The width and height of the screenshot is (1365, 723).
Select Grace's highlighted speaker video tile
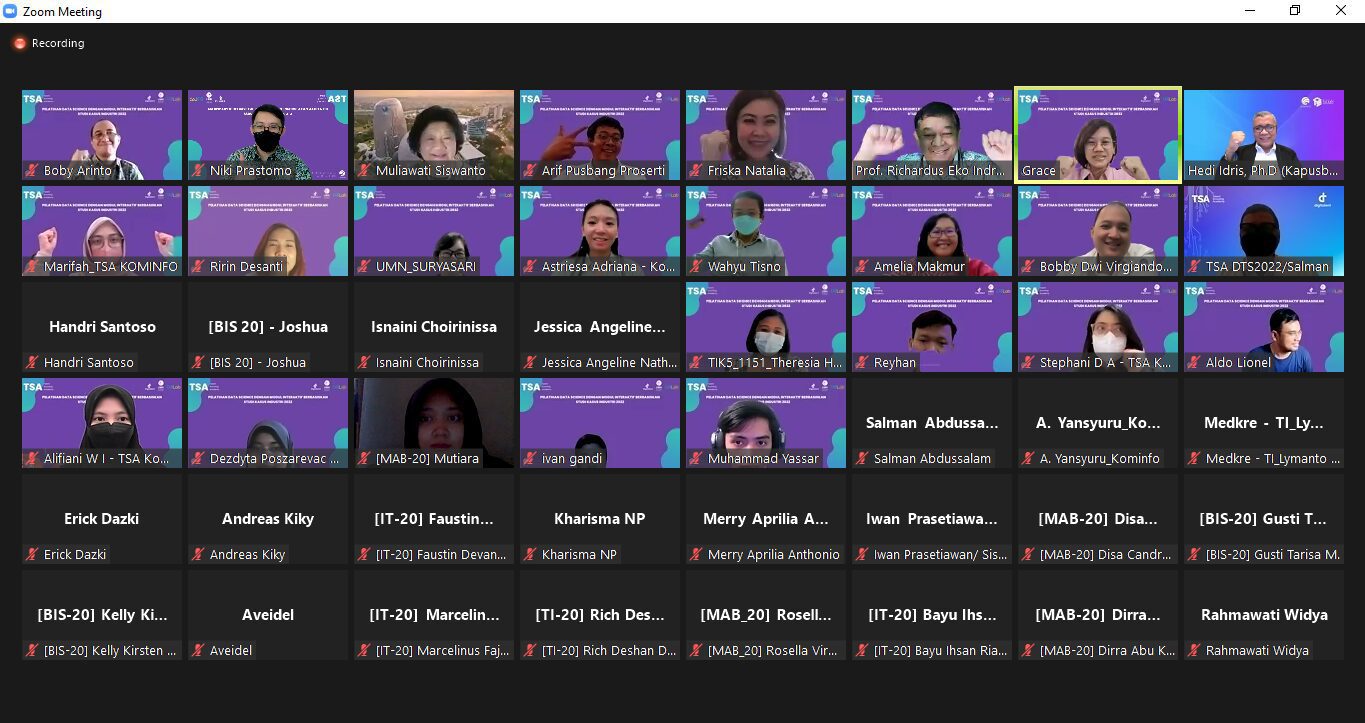(1097, 132)
